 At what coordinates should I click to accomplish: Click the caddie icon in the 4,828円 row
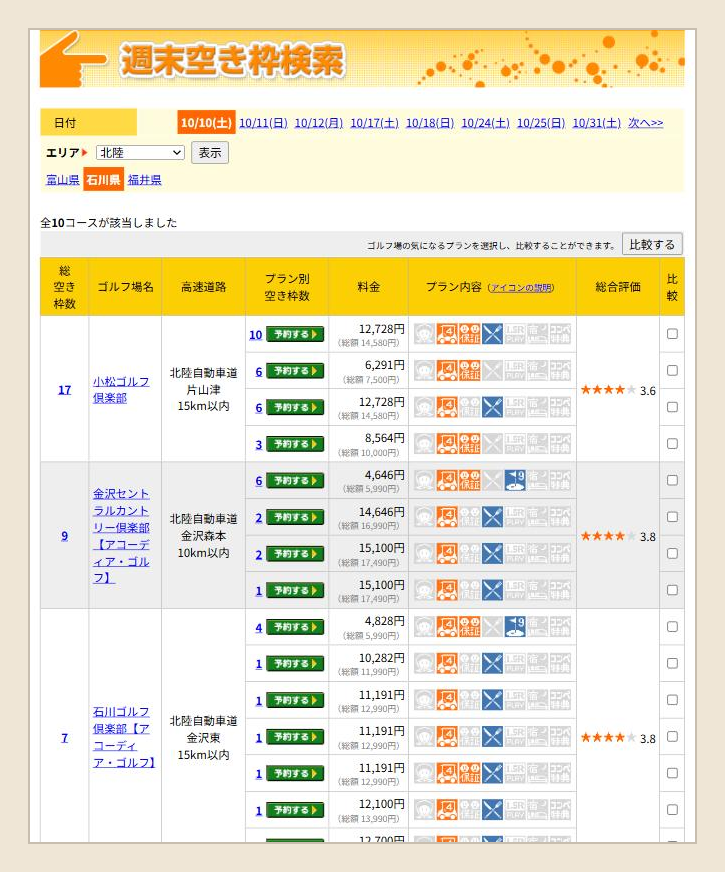(x=424, y=627)
